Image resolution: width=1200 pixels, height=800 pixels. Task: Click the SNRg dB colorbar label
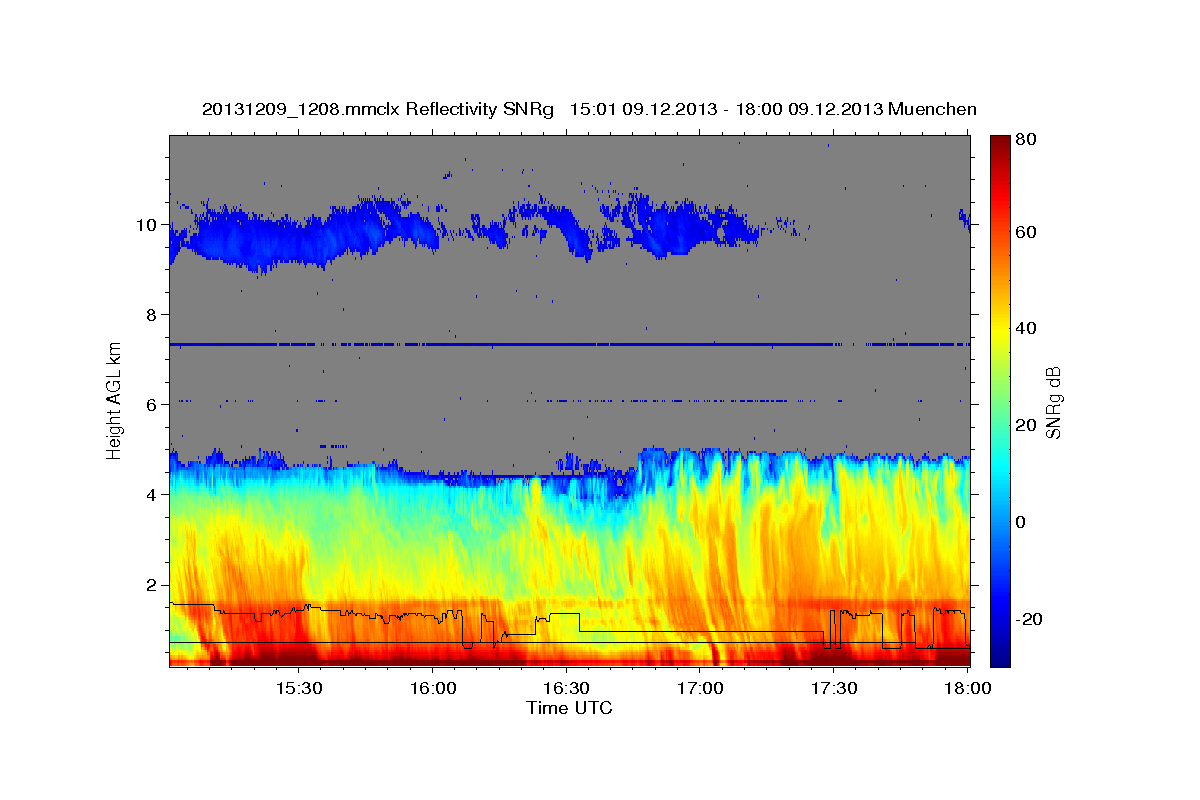tap(1053, 402)
